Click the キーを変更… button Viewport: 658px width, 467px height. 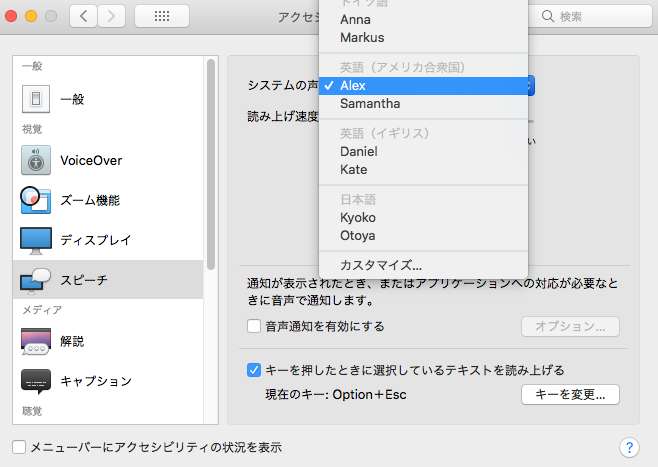[570, 394]
